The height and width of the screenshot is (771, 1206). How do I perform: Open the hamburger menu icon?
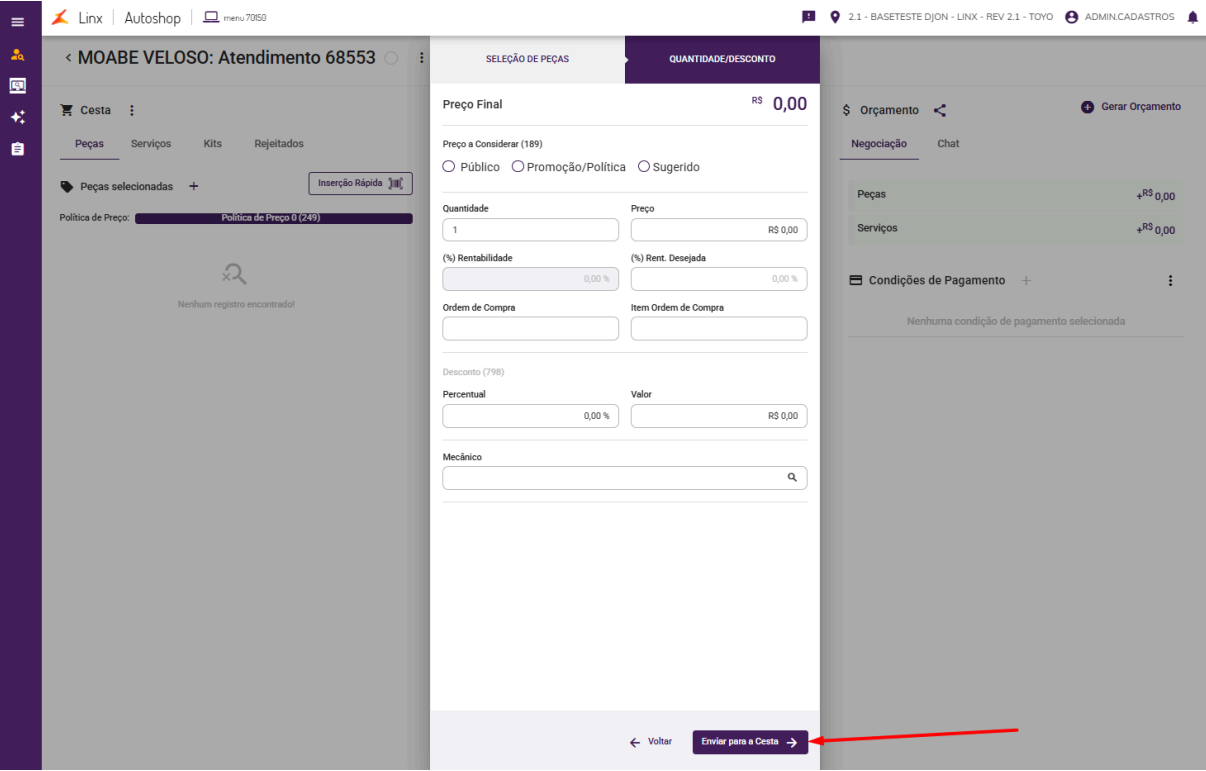18,21
